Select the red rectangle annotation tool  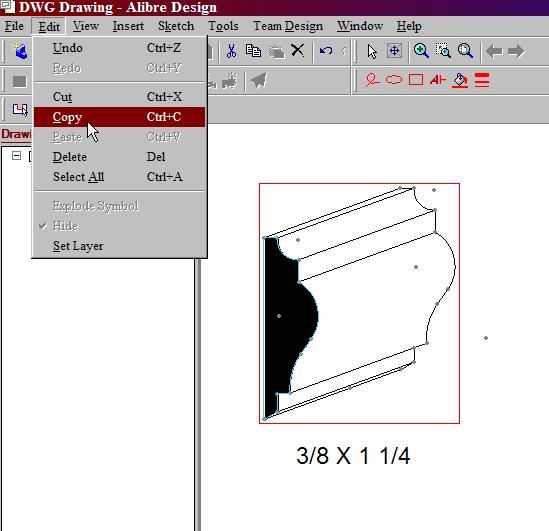(416, 80)
